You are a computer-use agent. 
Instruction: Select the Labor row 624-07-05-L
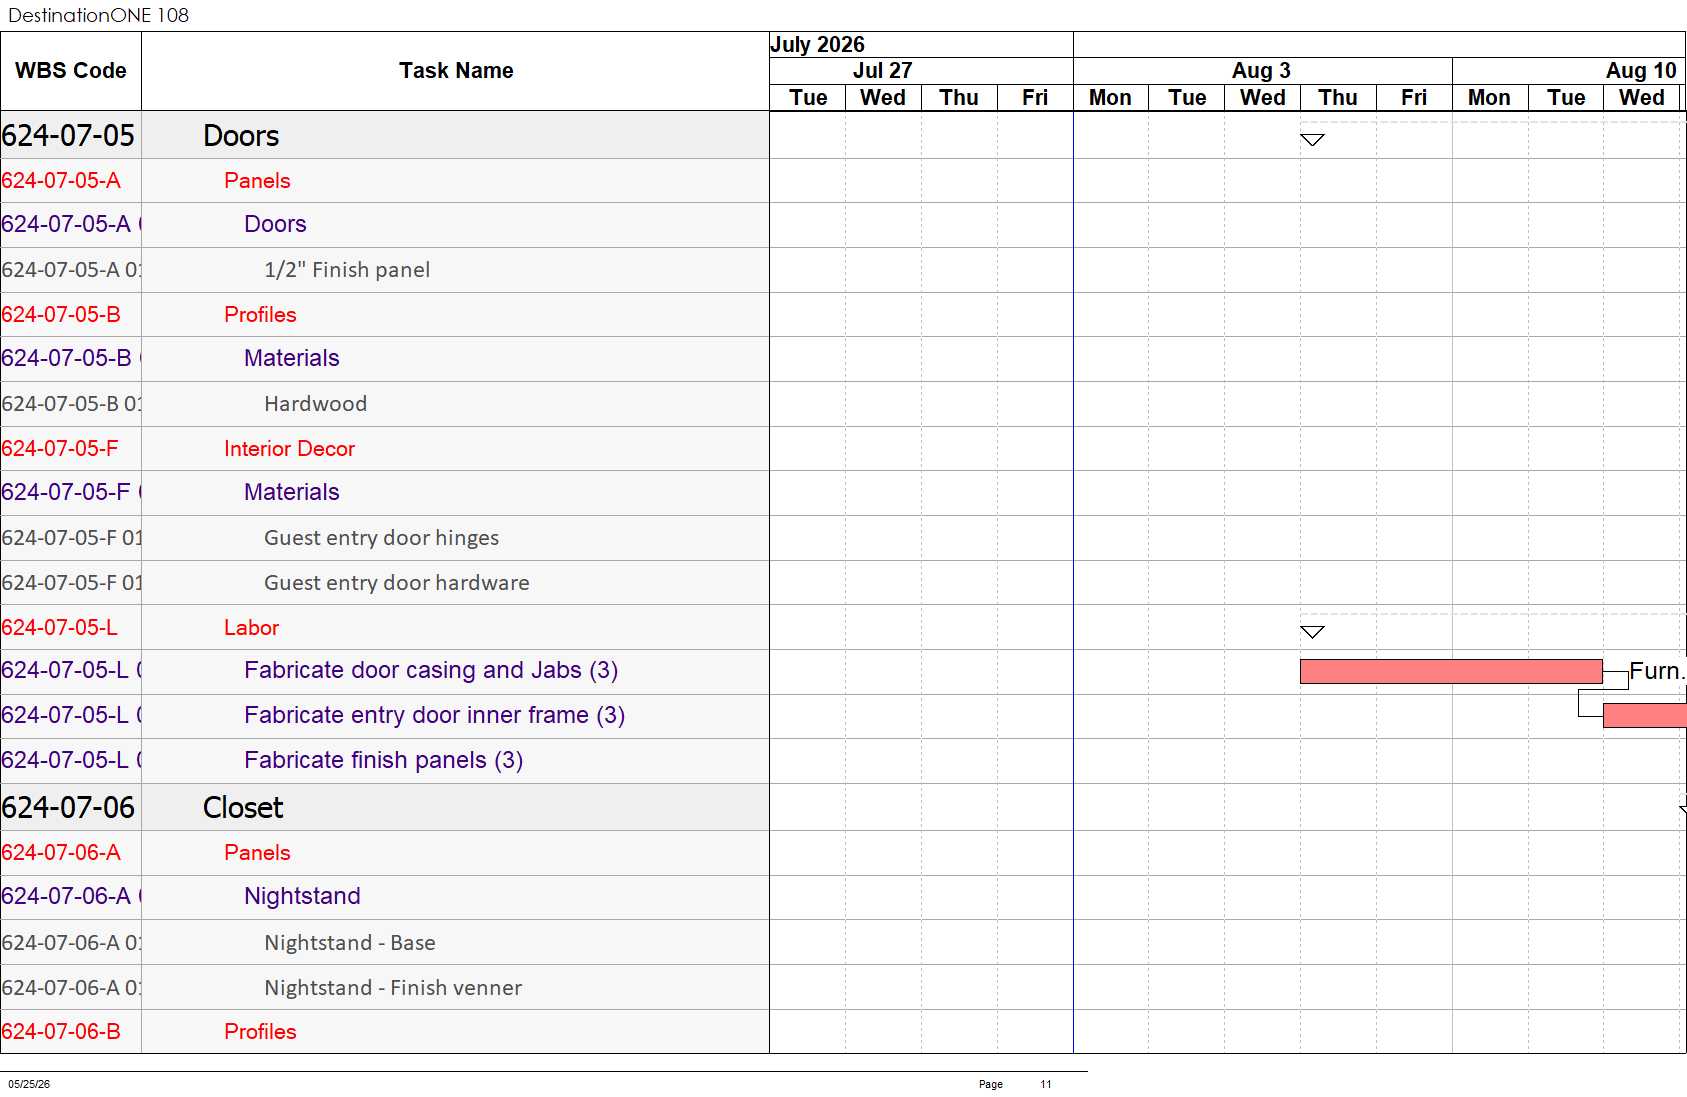click(x=385, y=628)
